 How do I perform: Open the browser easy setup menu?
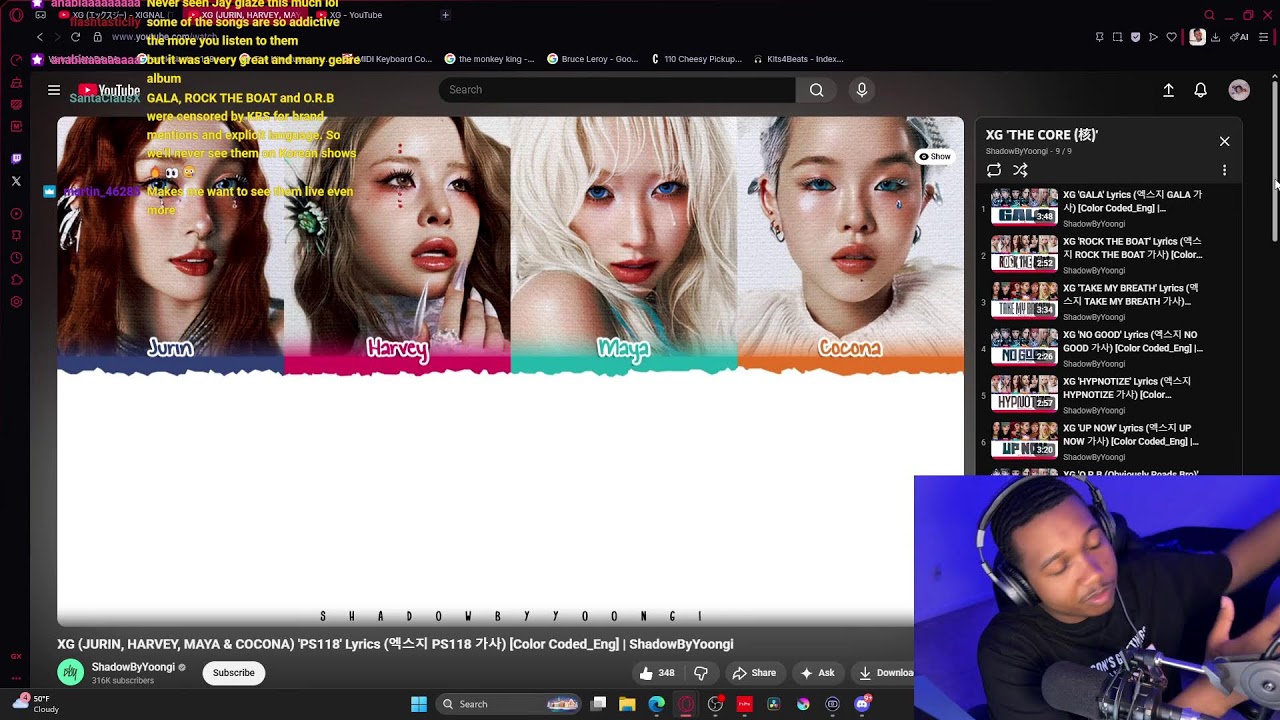point(1264,37)
